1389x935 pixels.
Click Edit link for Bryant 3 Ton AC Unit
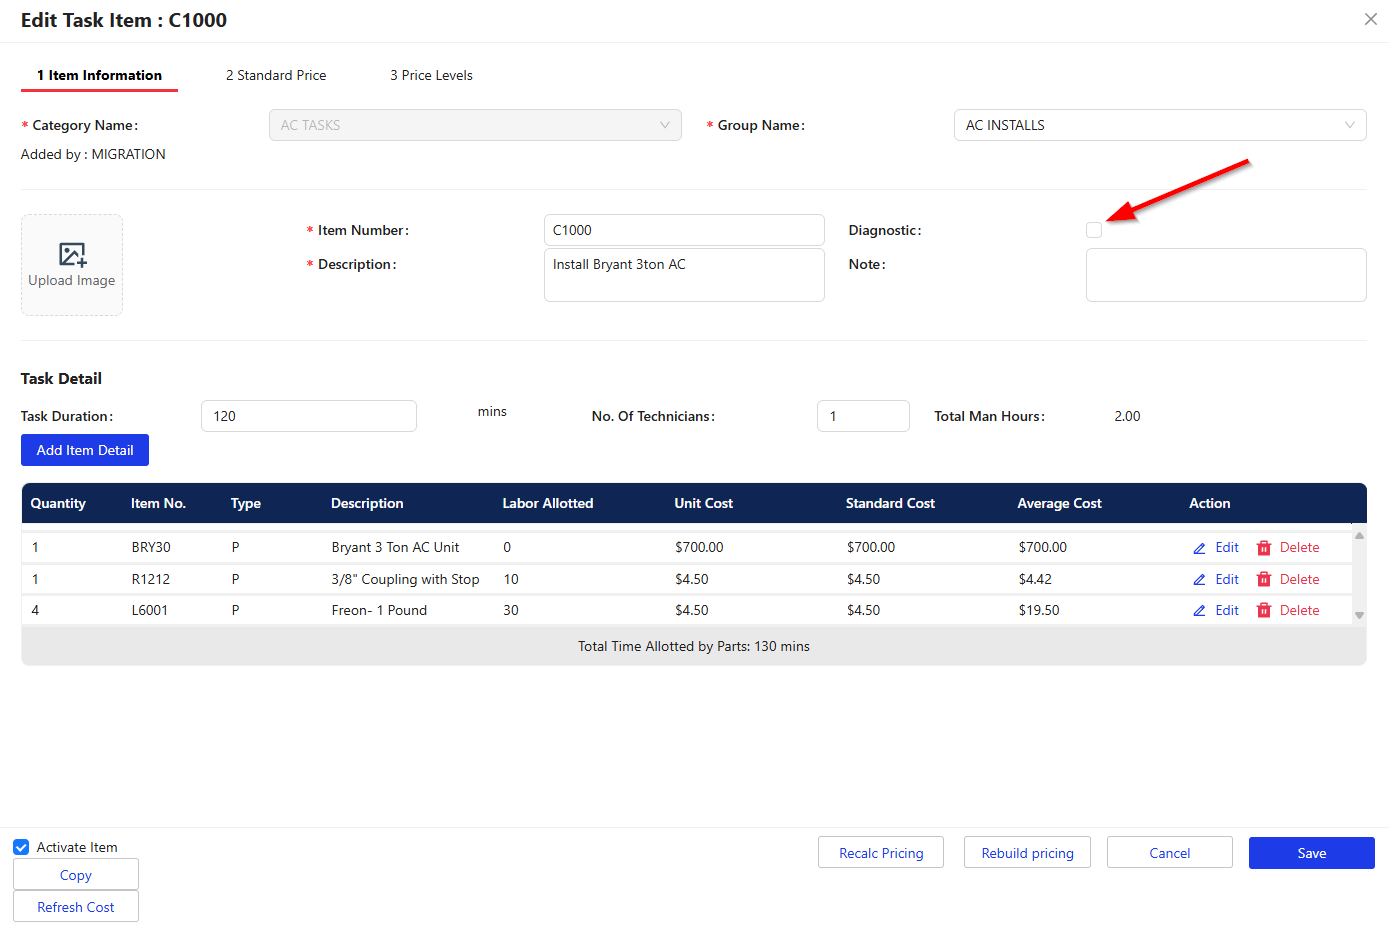pyautogui.click(x=1227, y=548)
